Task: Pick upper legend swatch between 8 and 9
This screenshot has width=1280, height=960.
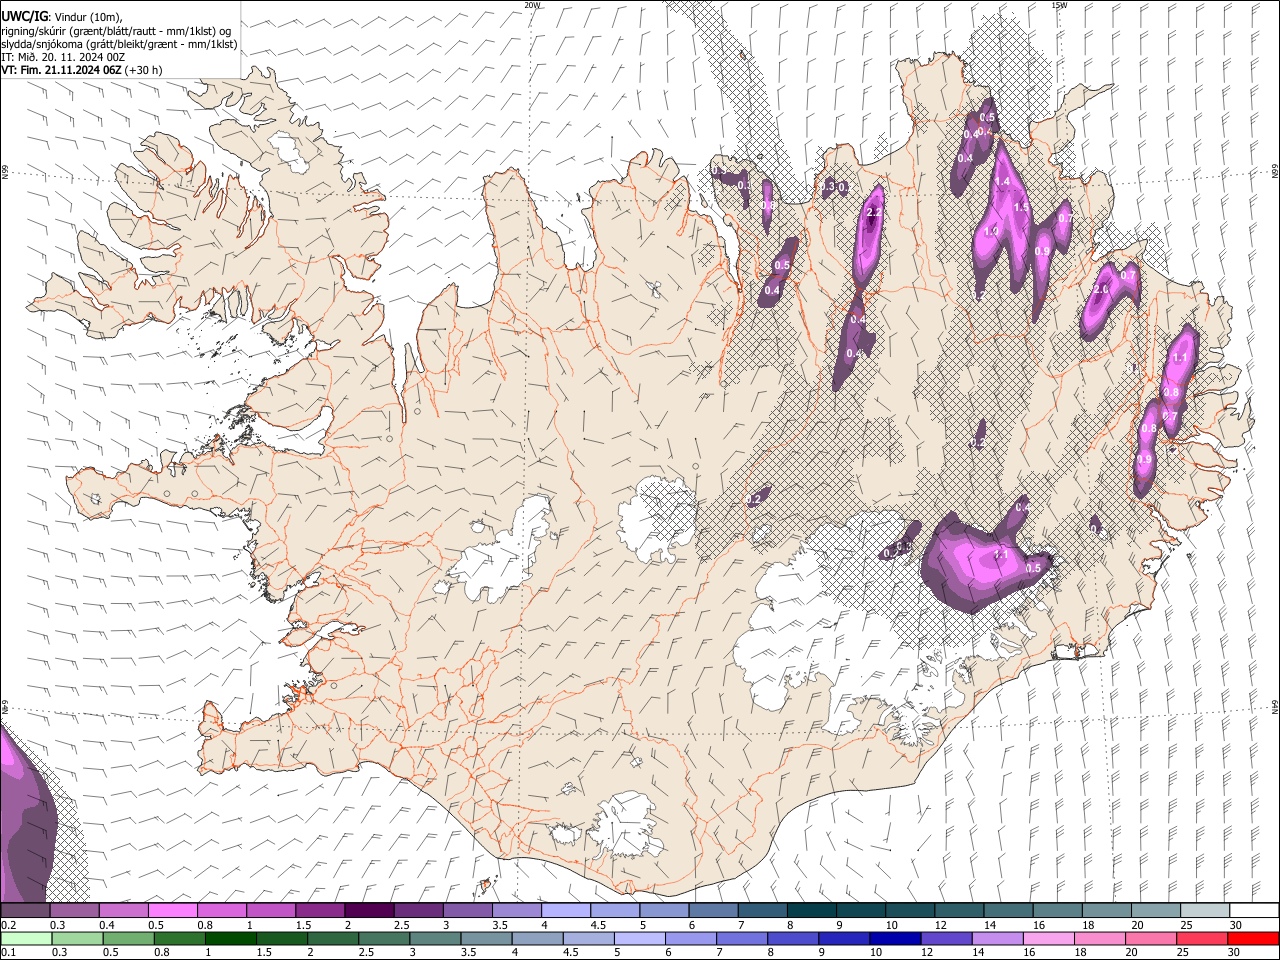Action: pos(812,911)
